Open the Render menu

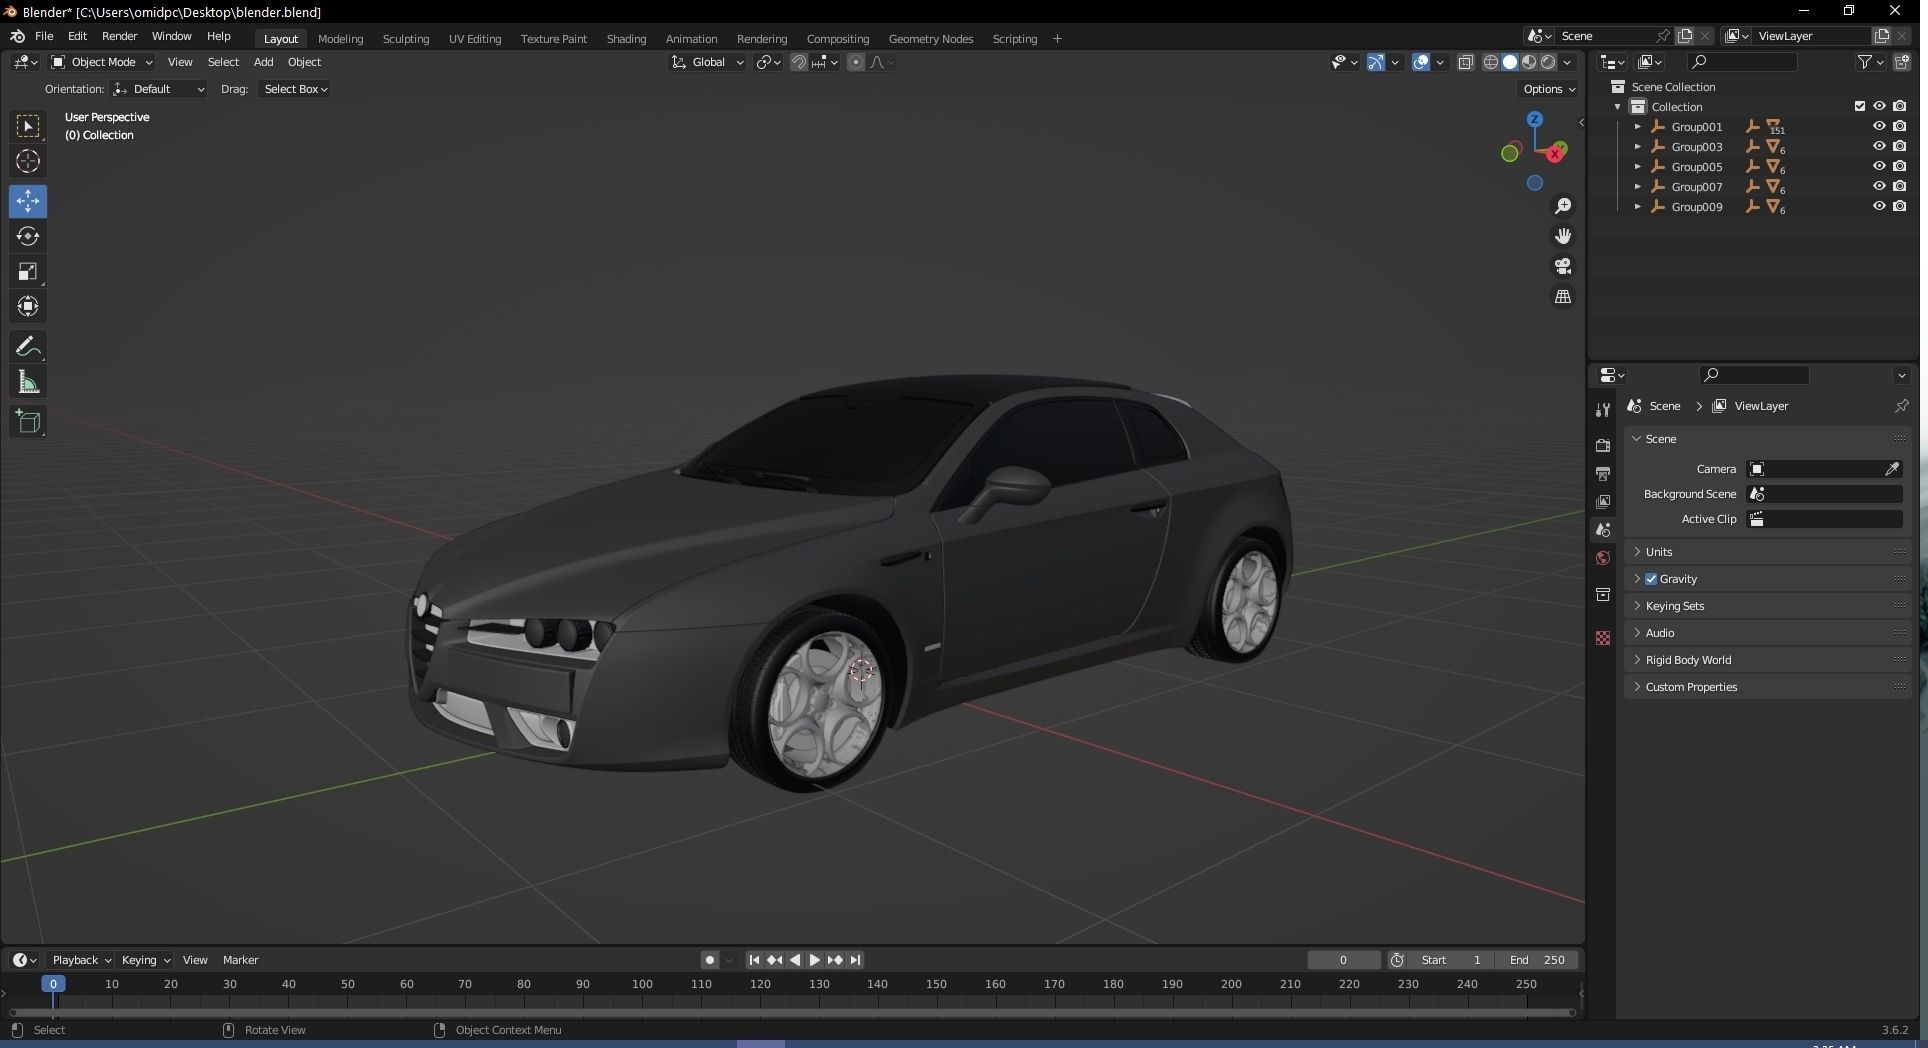[120, 36]
